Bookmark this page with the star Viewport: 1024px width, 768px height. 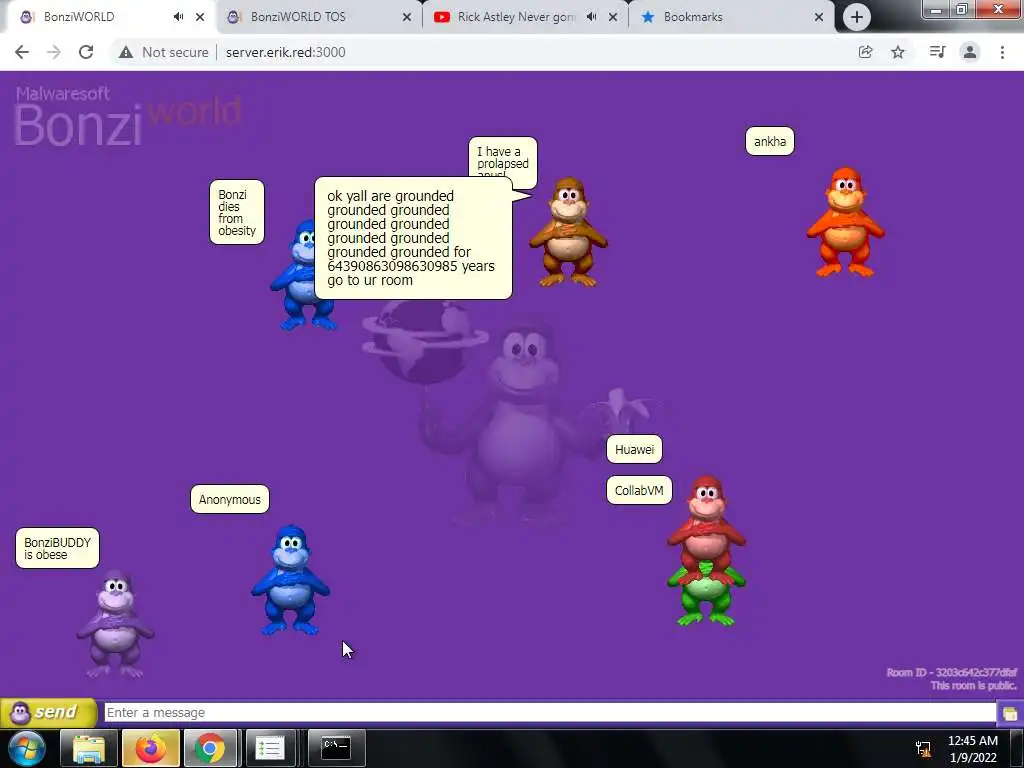click(x=898, y=52)
